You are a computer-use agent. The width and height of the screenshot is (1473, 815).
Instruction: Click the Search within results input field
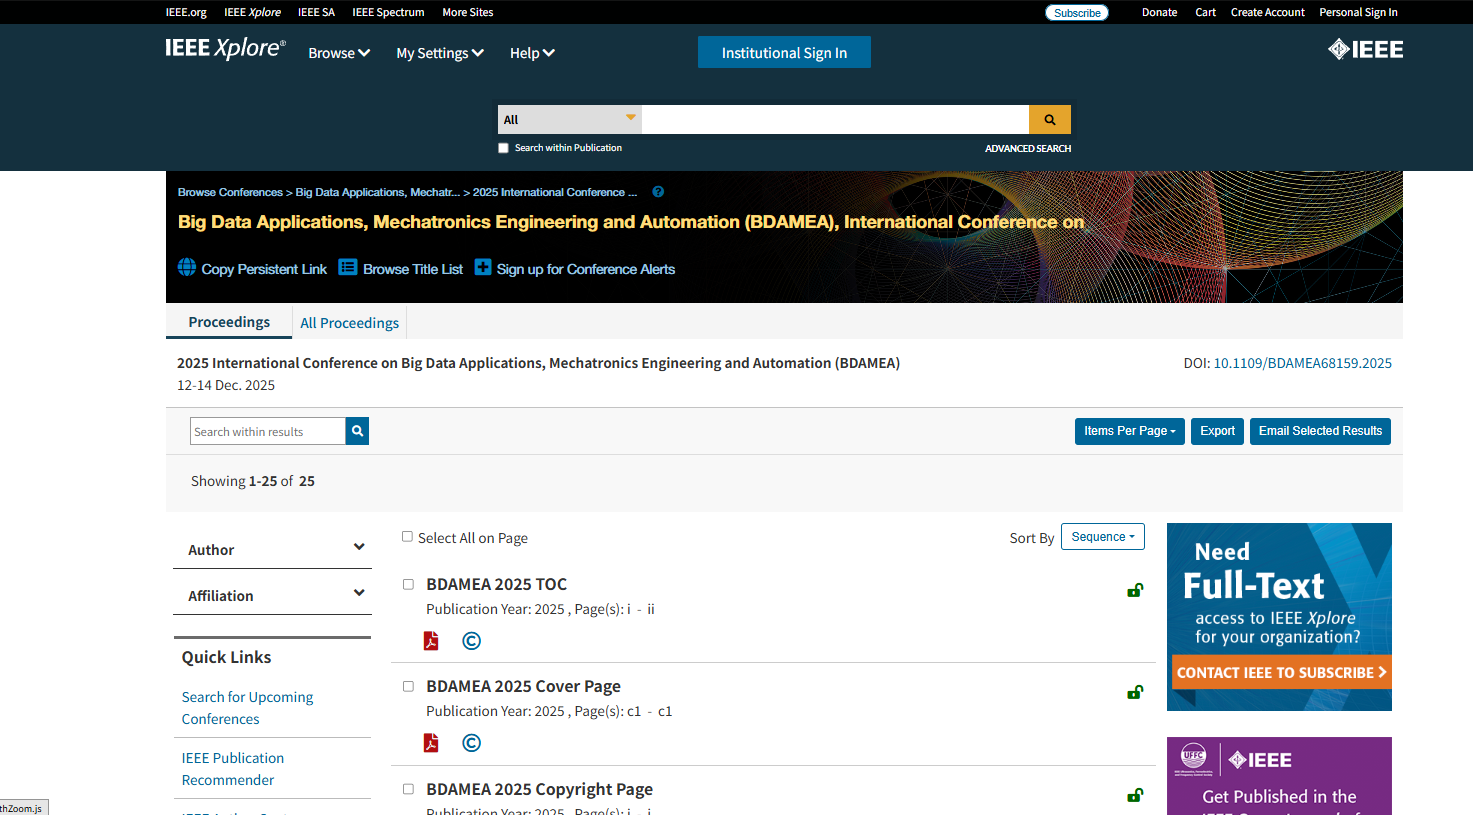tap(267, 432)
